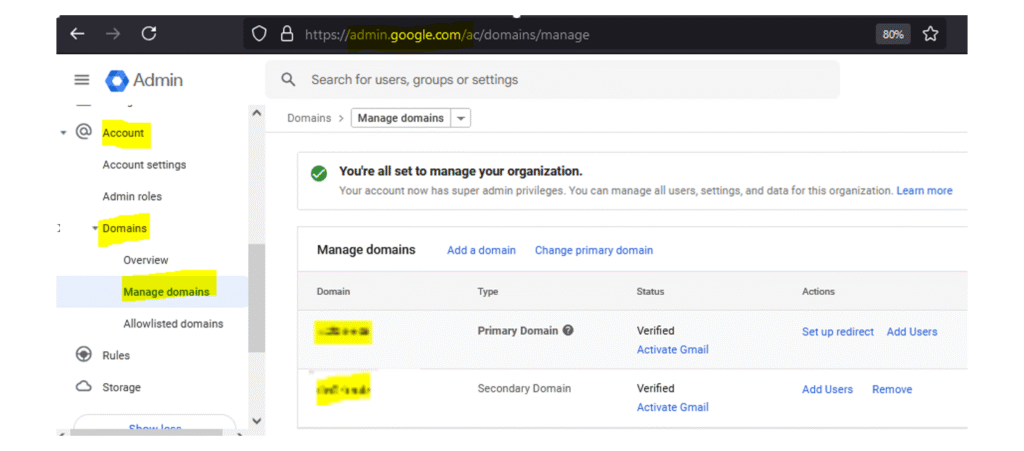Click Set up redirect for primary domain
This screenshot has height=451, width=1024.
837,332
